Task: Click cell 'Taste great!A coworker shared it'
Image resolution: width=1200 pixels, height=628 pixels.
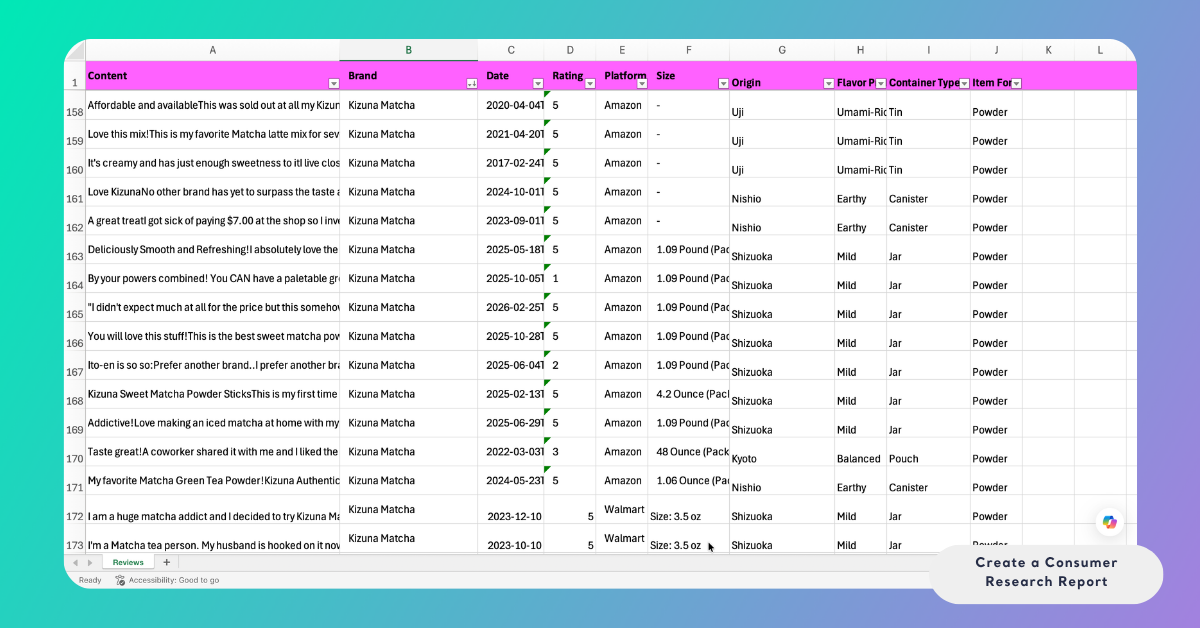Action: click(x=212, y=452)
